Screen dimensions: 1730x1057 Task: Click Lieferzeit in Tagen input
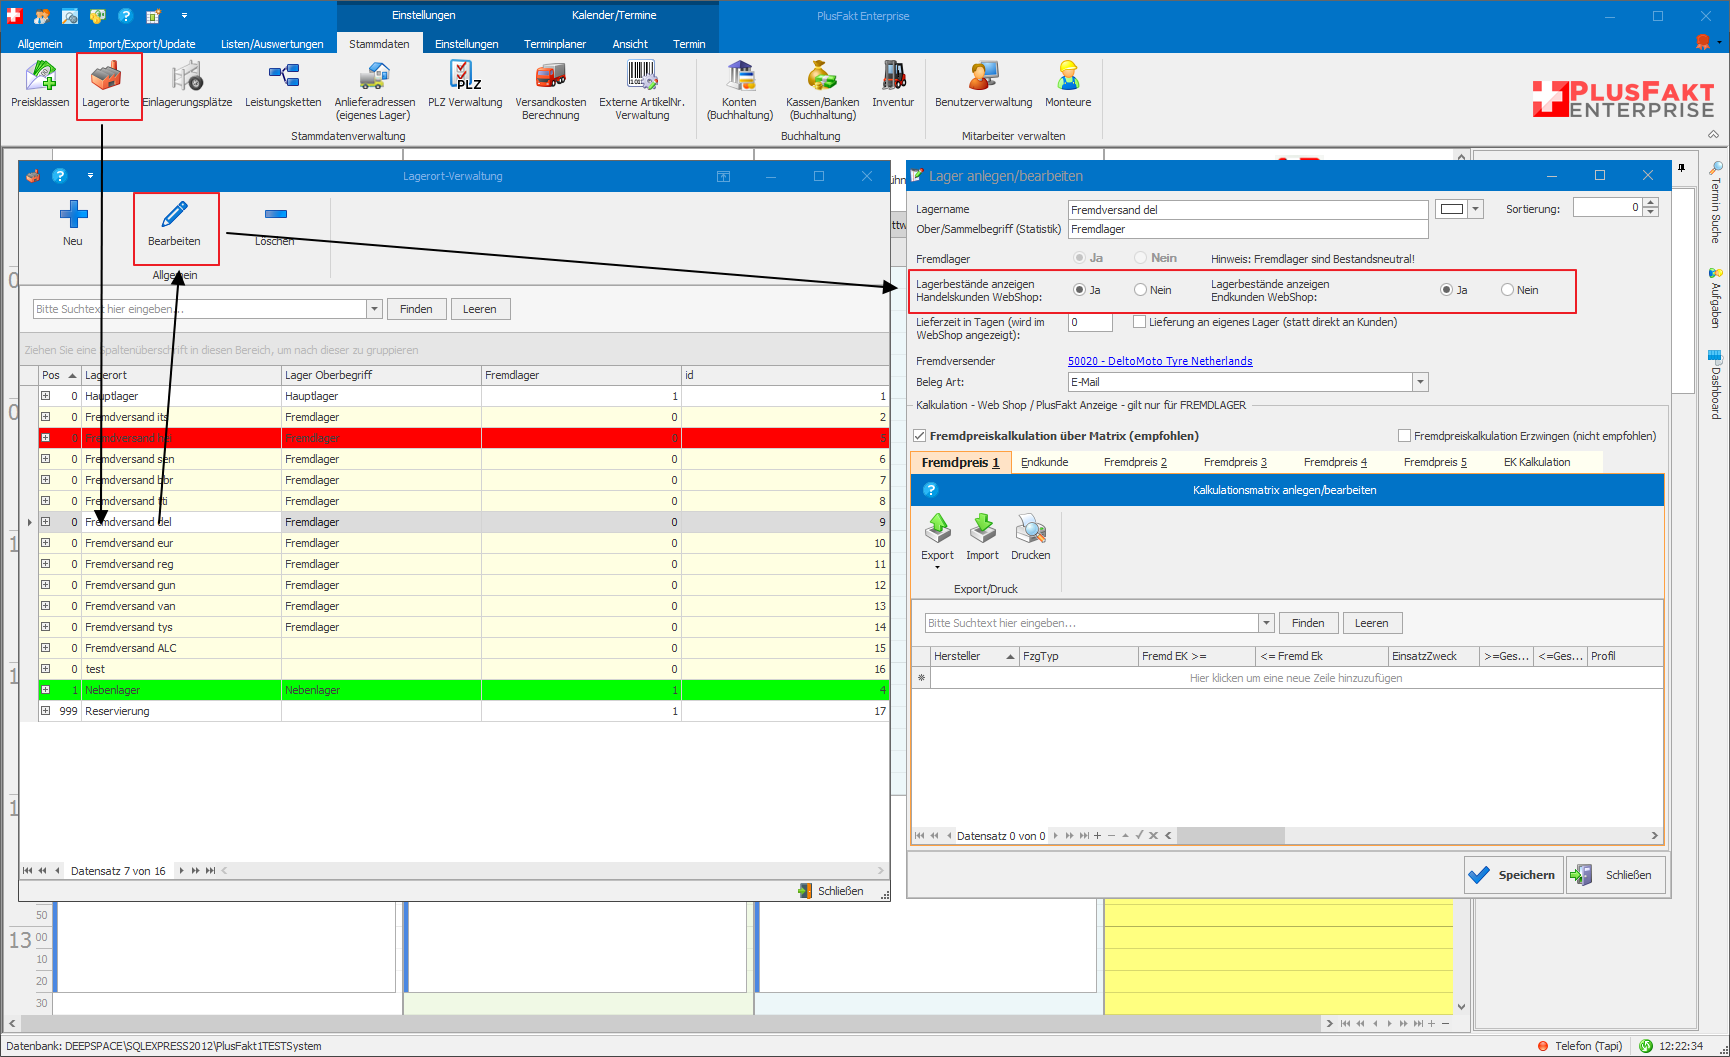click(x=1090, y=322)
